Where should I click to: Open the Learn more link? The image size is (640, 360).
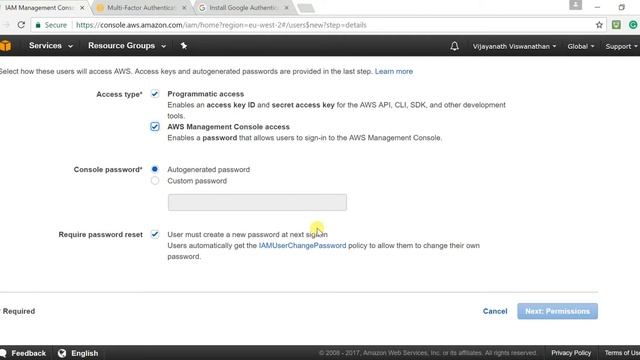point(394,71)
